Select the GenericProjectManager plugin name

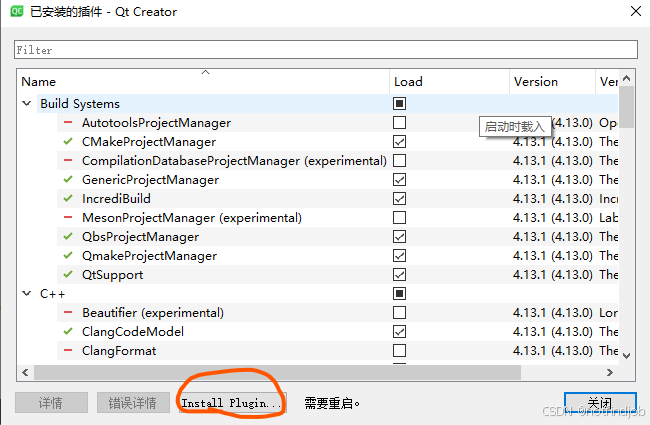(x=150, y=180)
